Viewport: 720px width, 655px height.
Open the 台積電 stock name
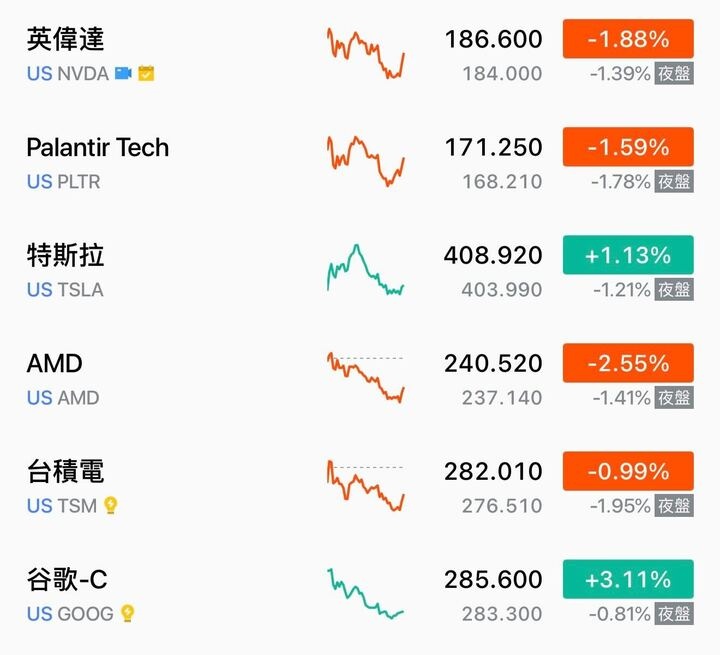(65, 471)
